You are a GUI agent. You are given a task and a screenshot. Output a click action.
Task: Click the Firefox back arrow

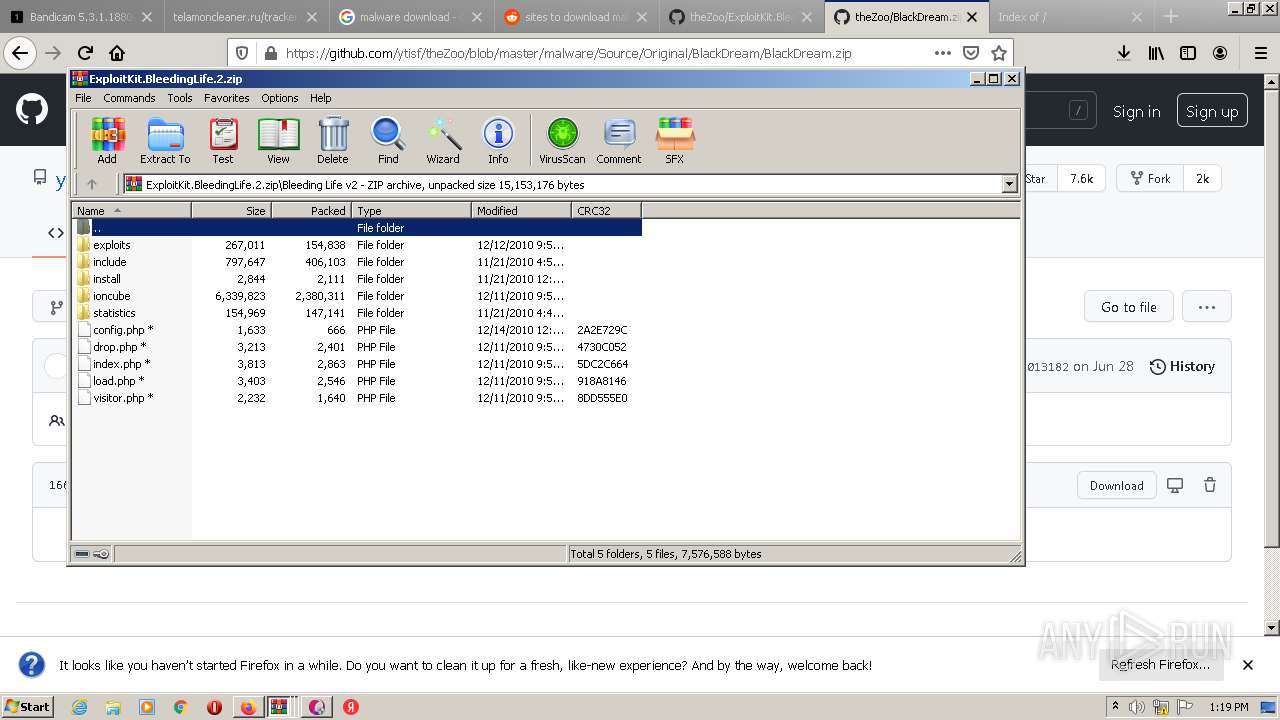(21, 53)
